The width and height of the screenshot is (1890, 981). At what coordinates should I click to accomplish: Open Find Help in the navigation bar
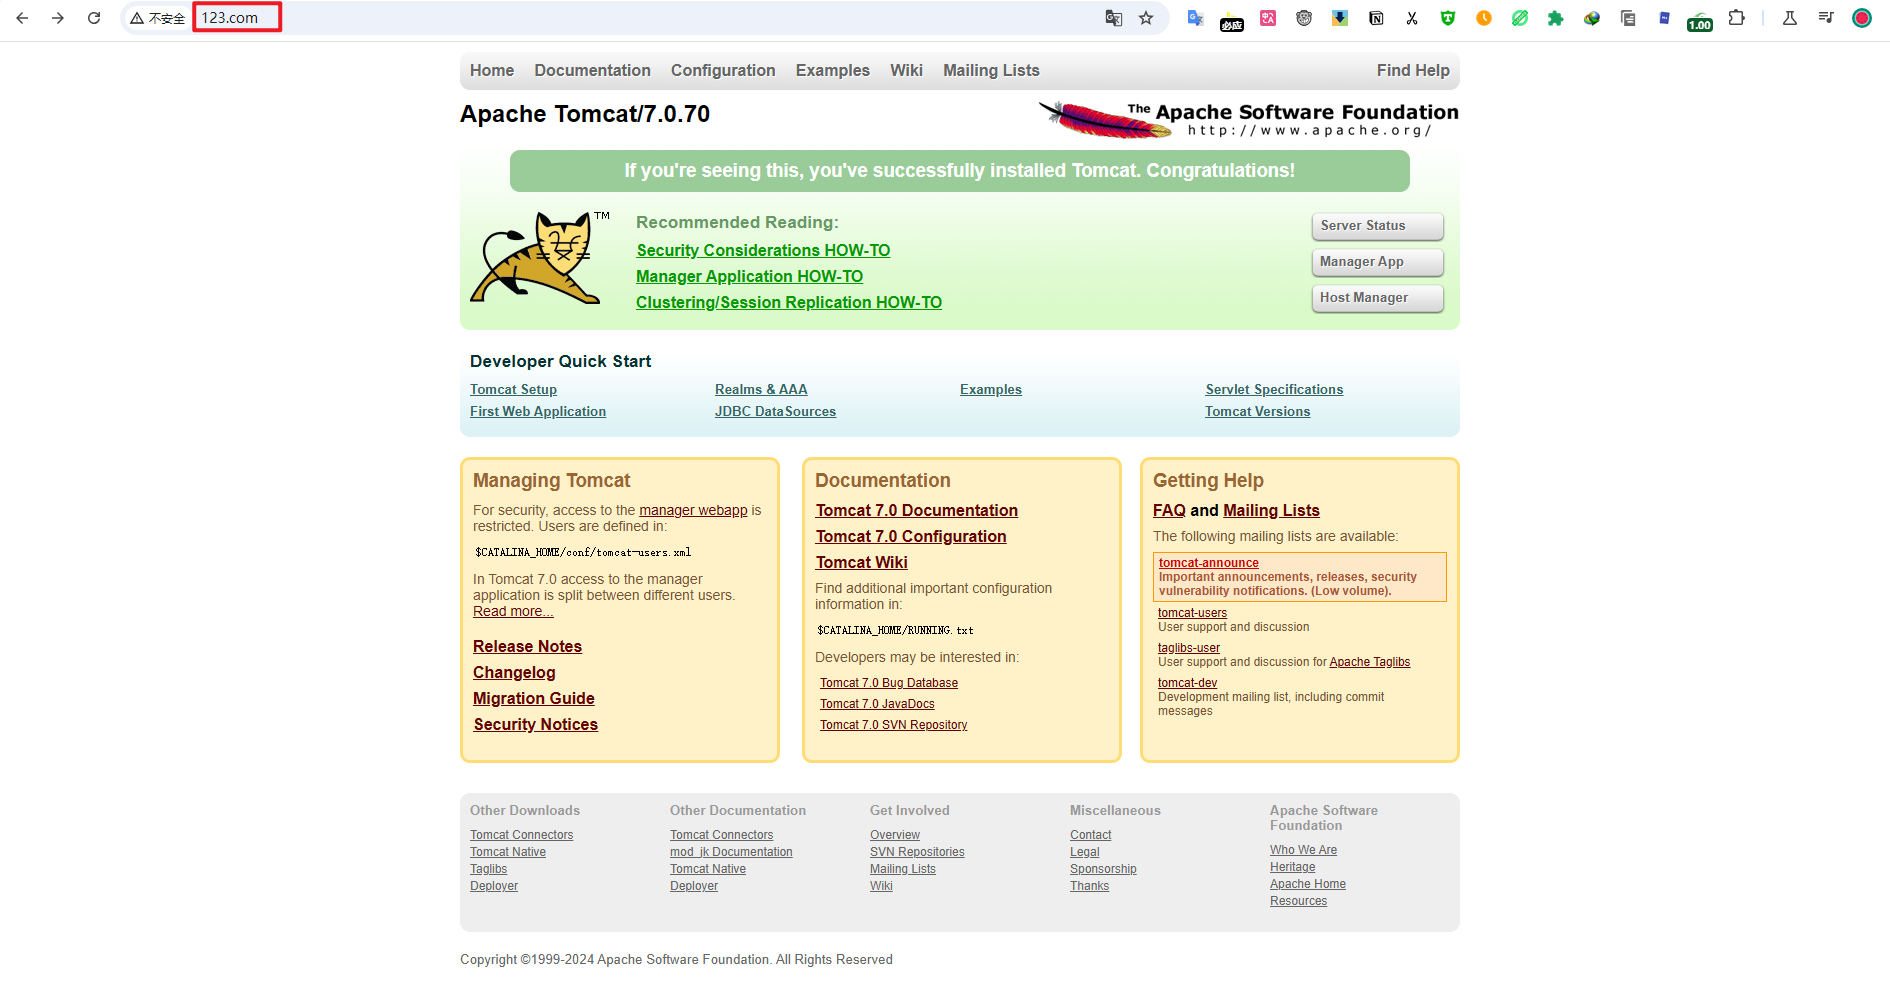pyautogui.click(x=1413, y=70)
